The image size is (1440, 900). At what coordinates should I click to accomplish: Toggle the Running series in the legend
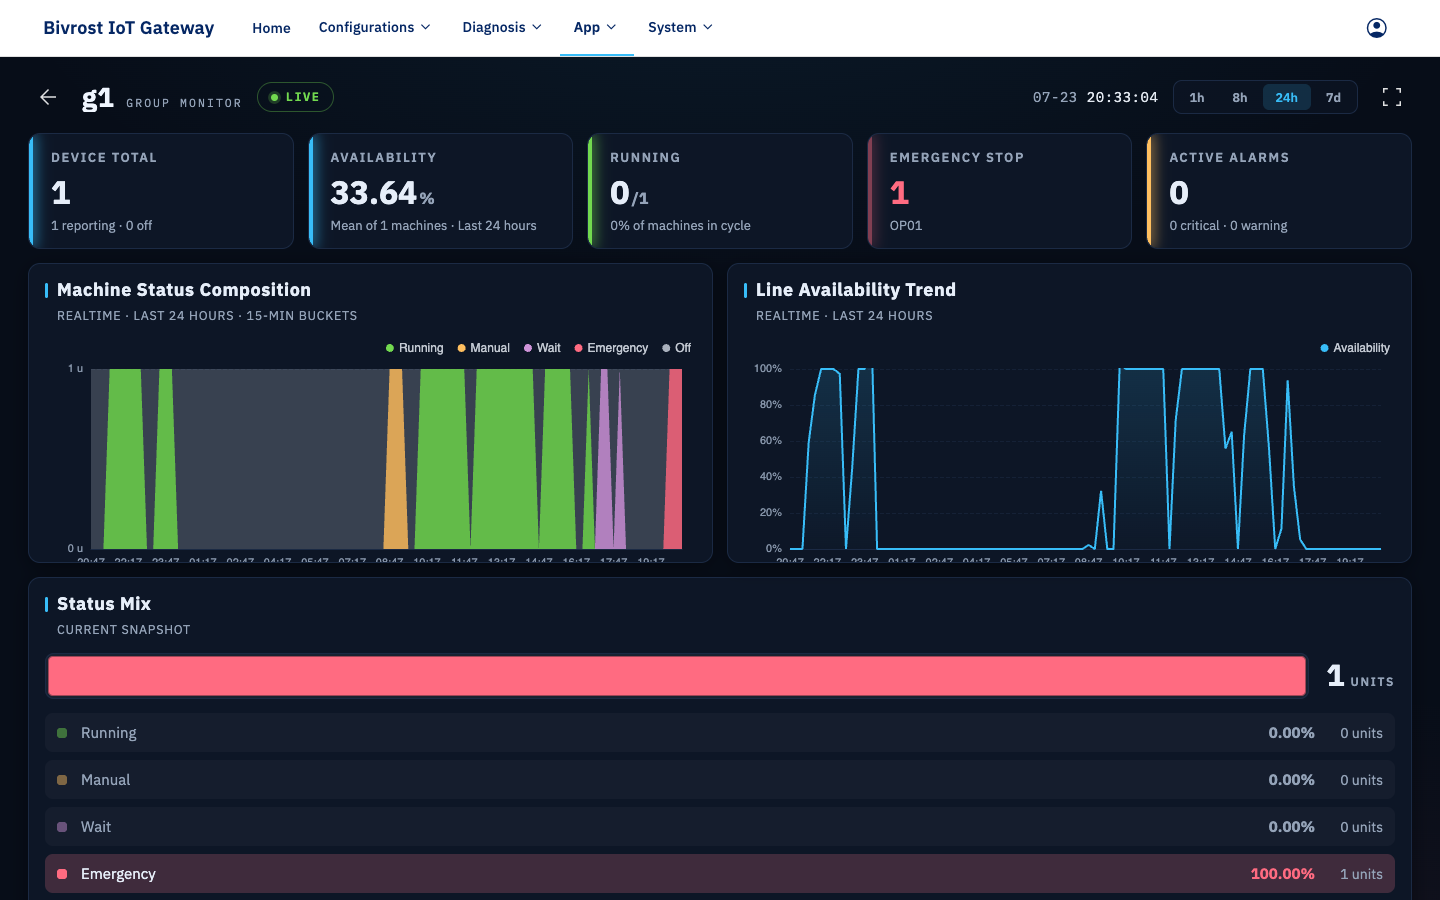pyautogui.click(x=414, y=348)
